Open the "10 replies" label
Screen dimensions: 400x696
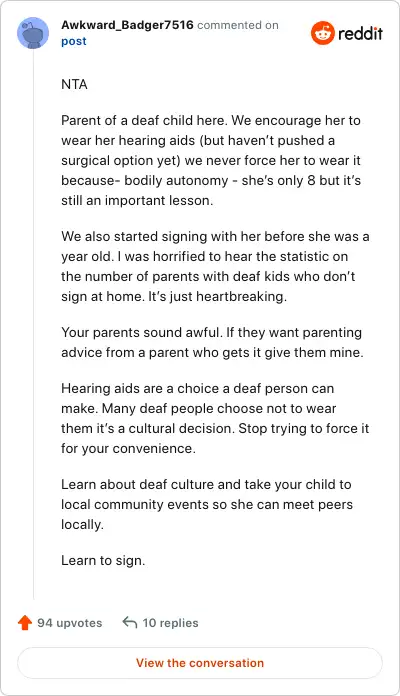click(170, 623)
